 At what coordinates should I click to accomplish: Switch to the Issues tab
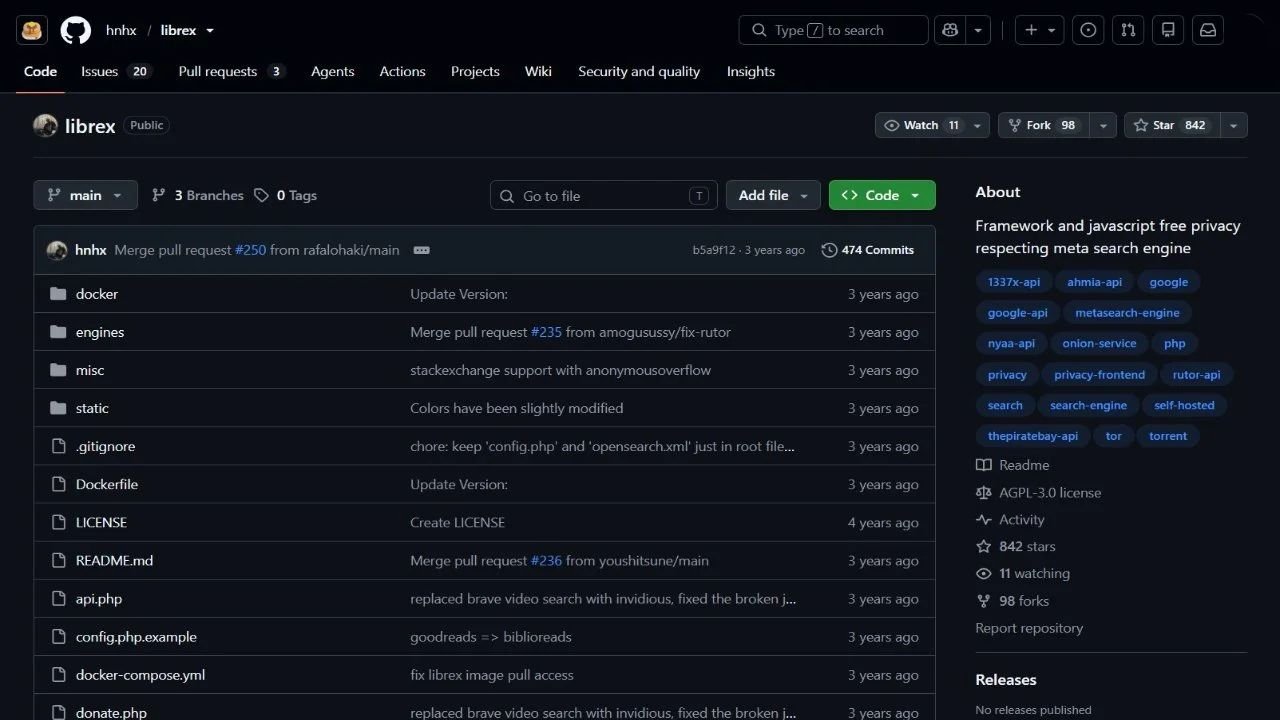point(115,71)
